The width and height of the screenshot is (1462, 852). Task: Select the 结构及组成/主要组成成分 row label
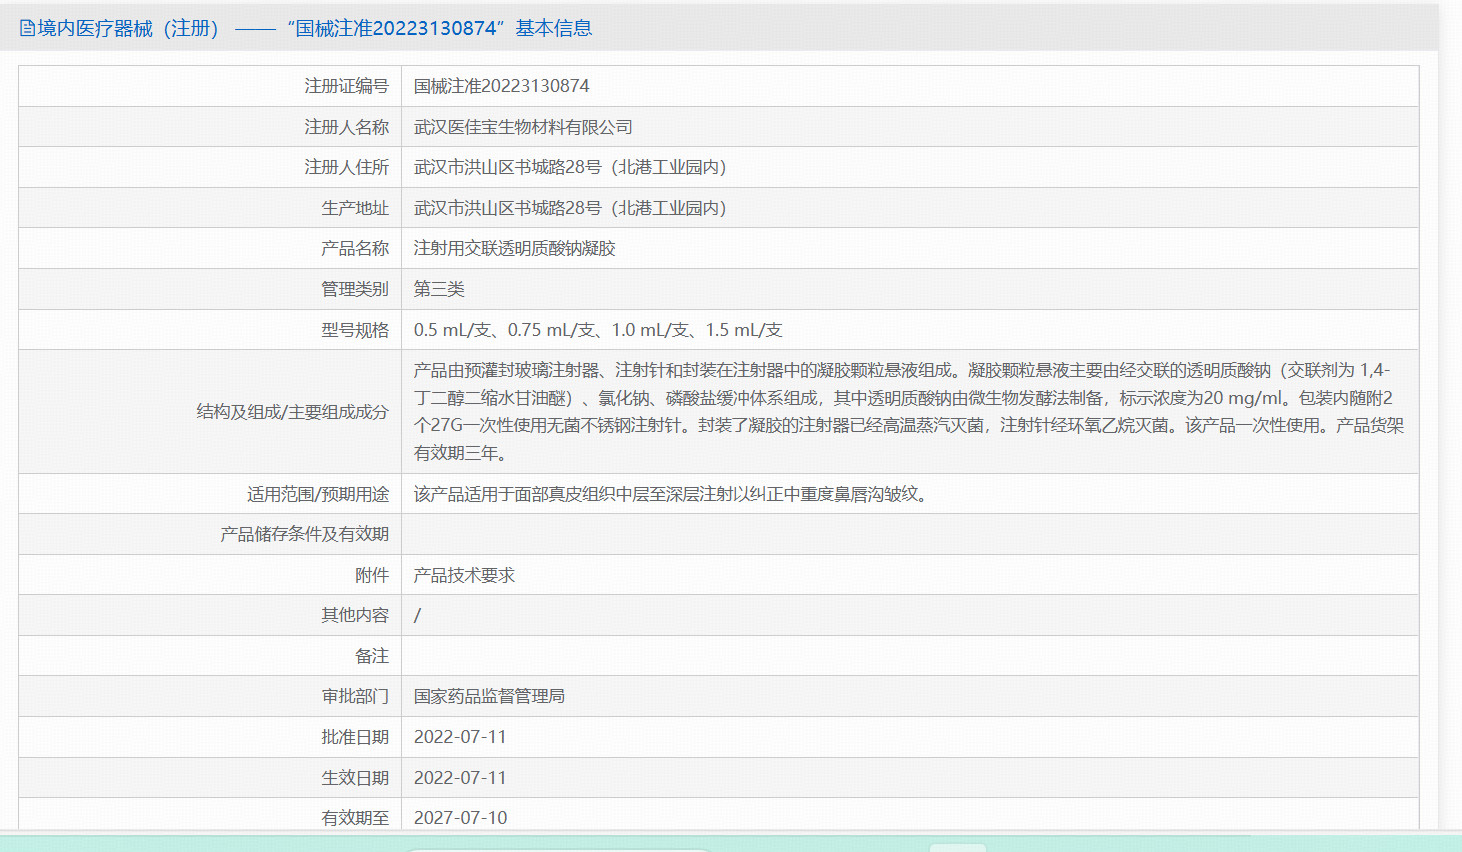pyautogui.click(x=291, y=410)
